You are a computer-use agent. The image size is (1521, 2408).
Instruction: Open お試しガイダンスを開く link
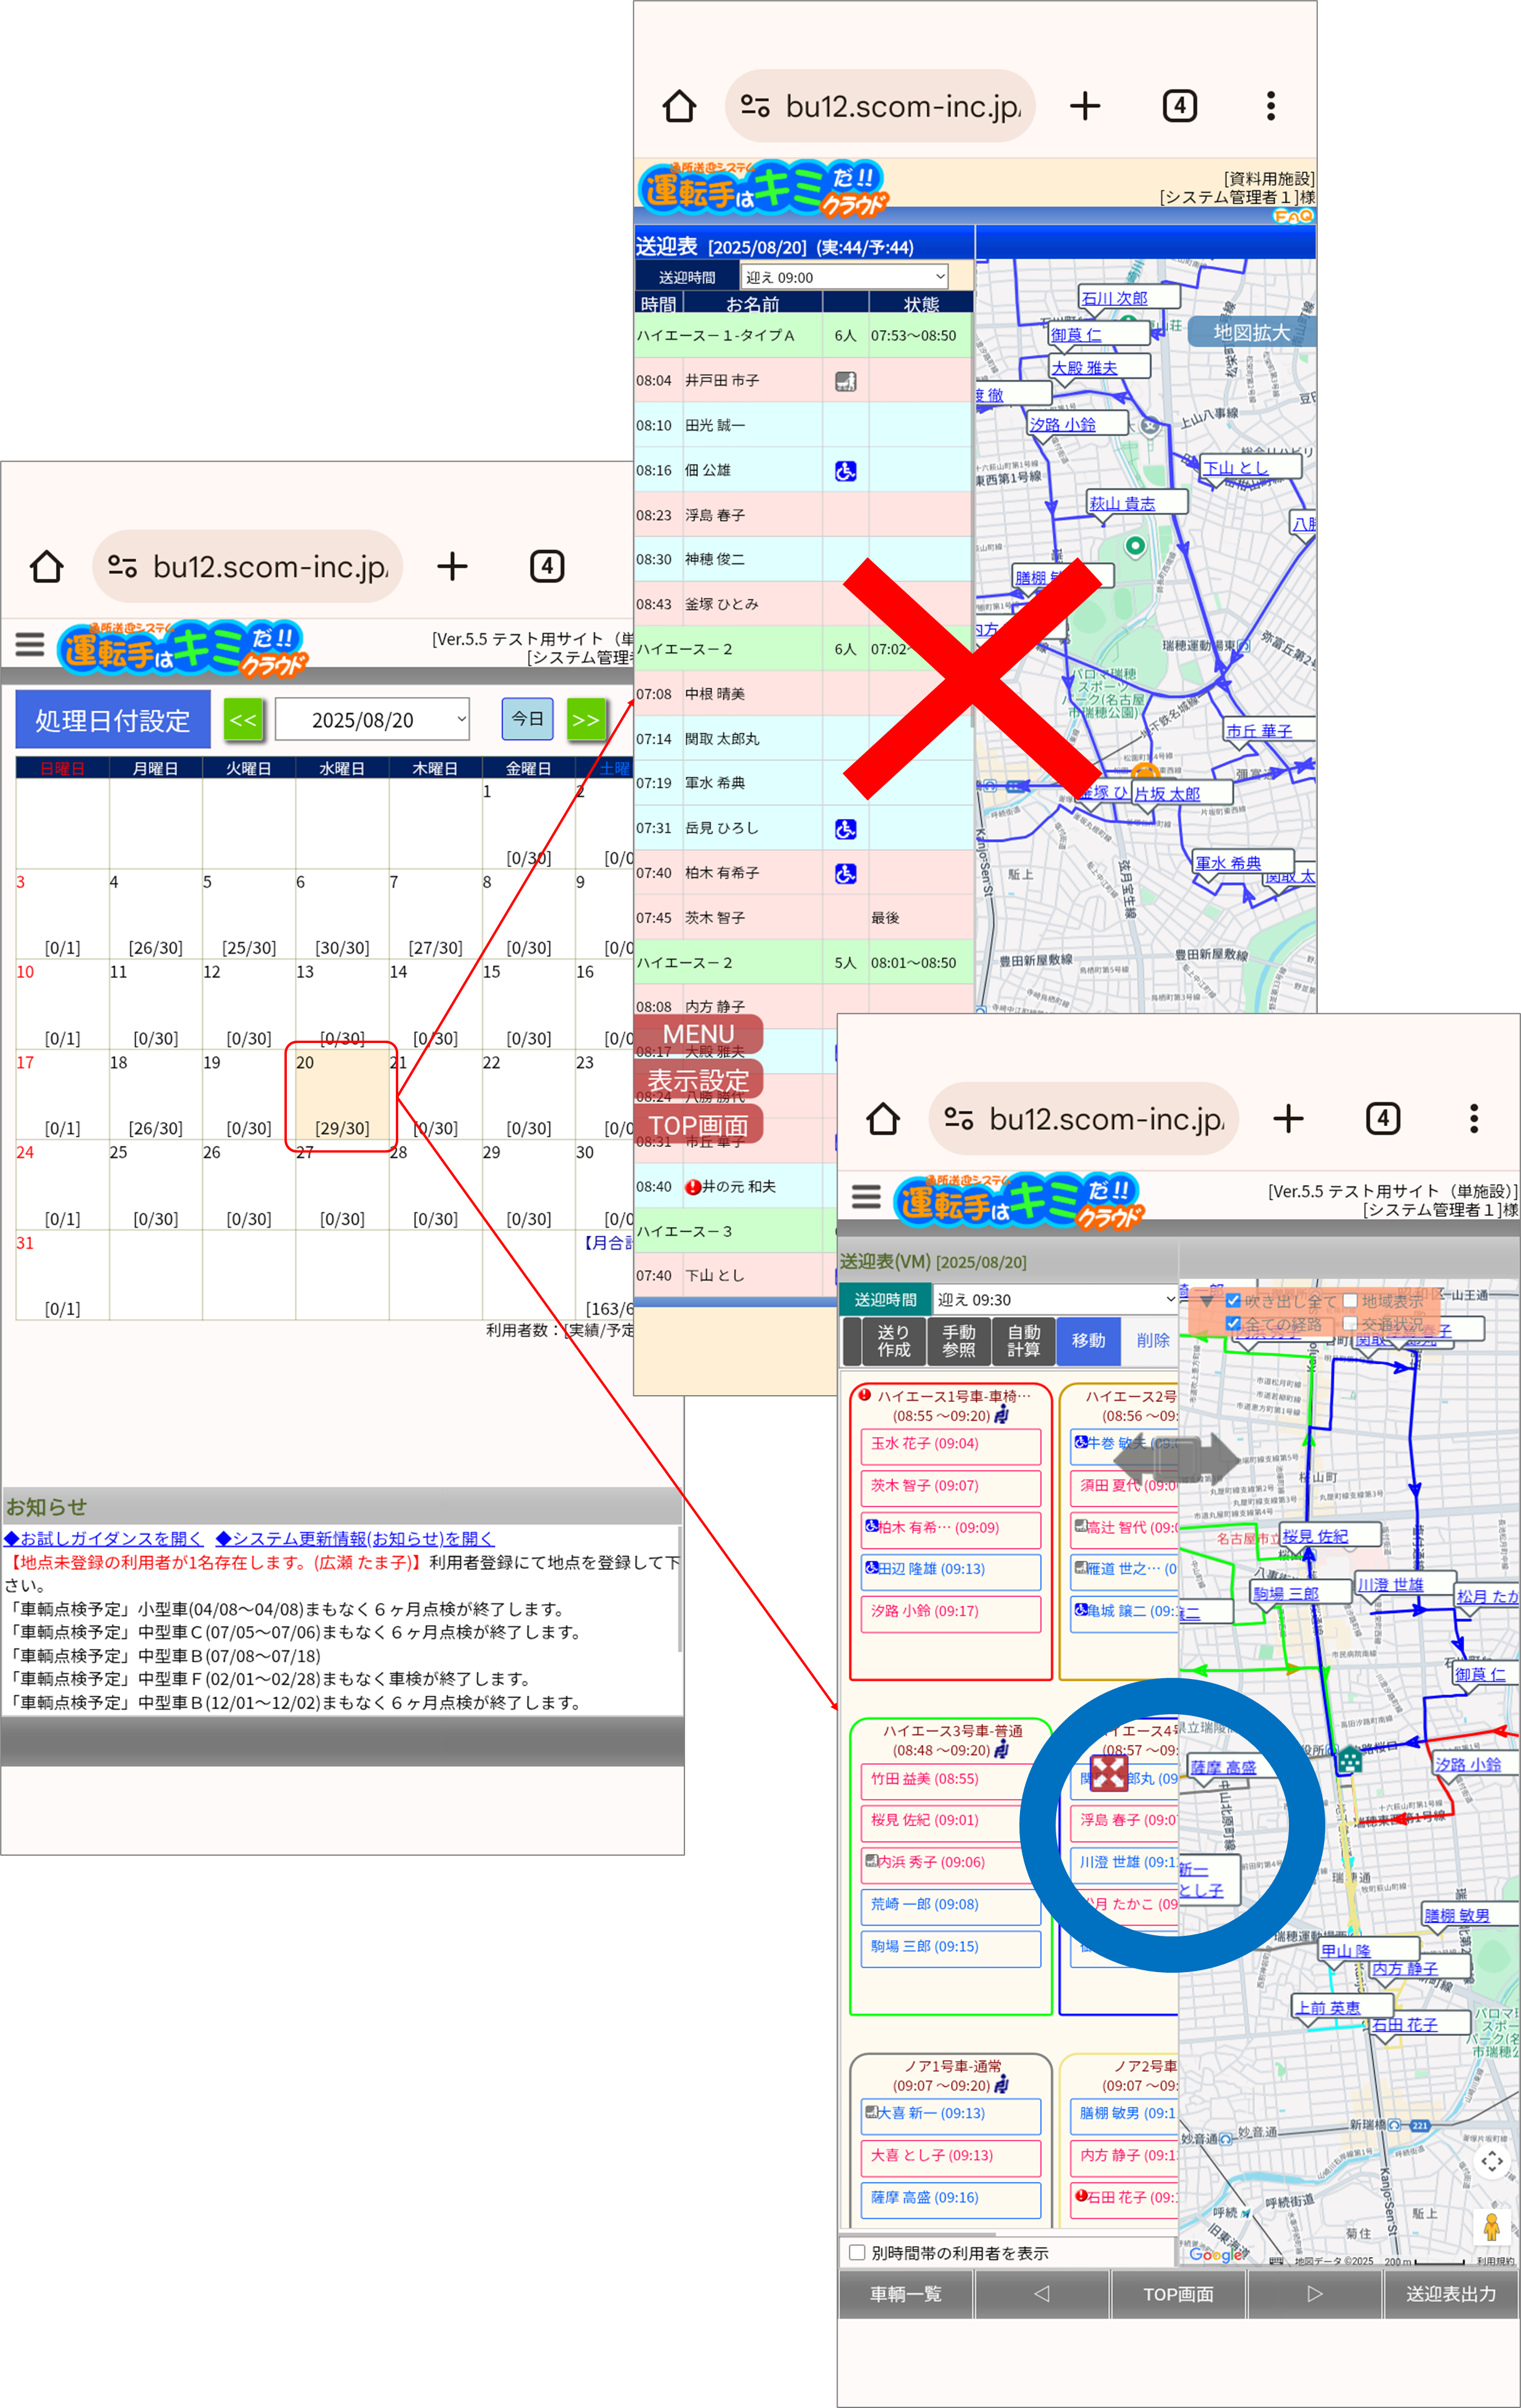tap(103, 1538)
